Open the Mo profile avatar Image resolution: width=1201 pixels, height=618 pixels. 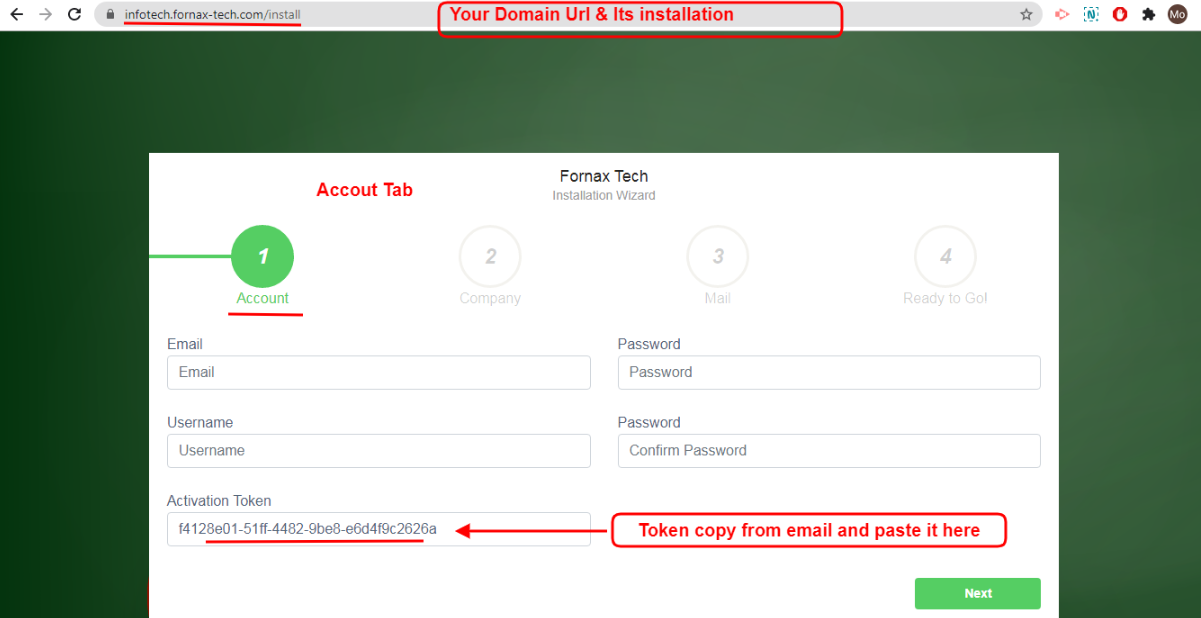1178,15
